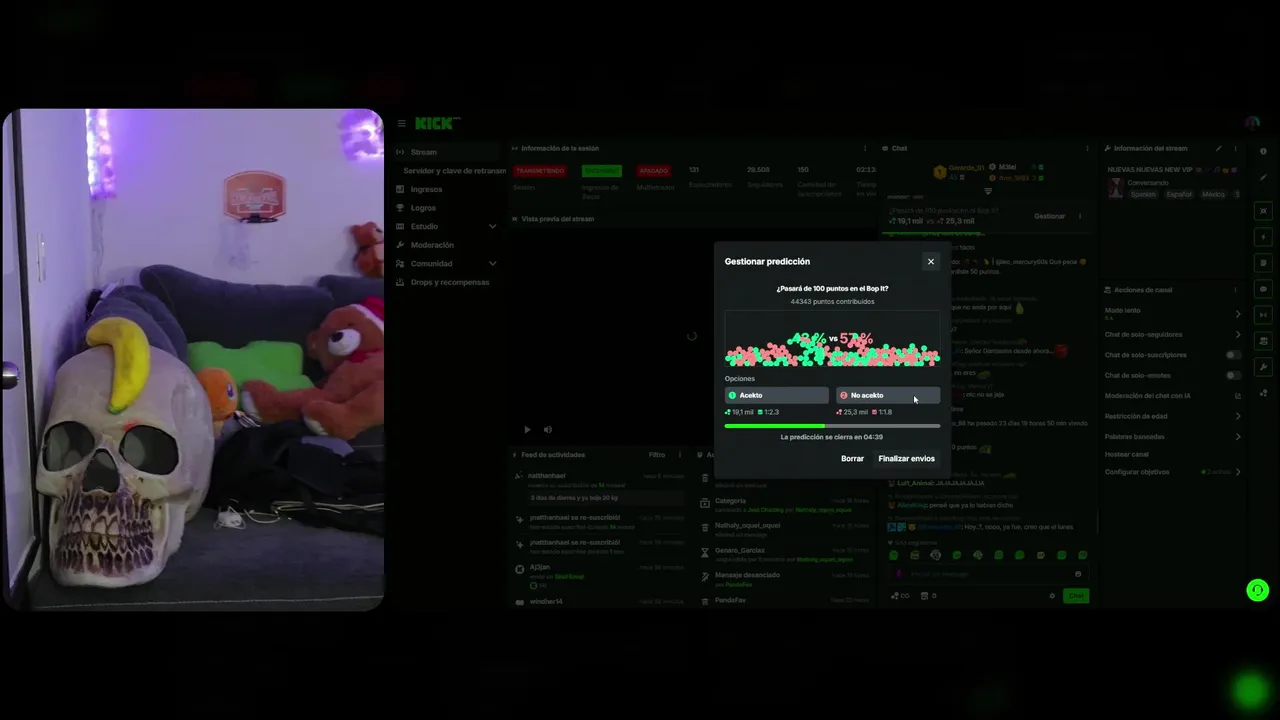Click the chat bubble icon in right toolbar

[1263, 289]
